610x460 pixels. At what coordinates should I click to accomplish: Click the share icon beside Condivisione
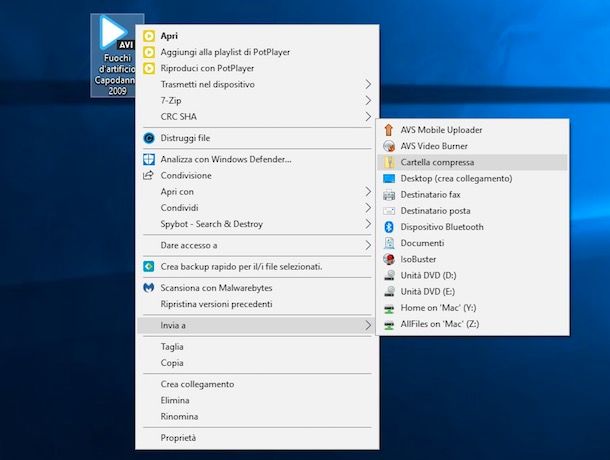tap(149, 176)
